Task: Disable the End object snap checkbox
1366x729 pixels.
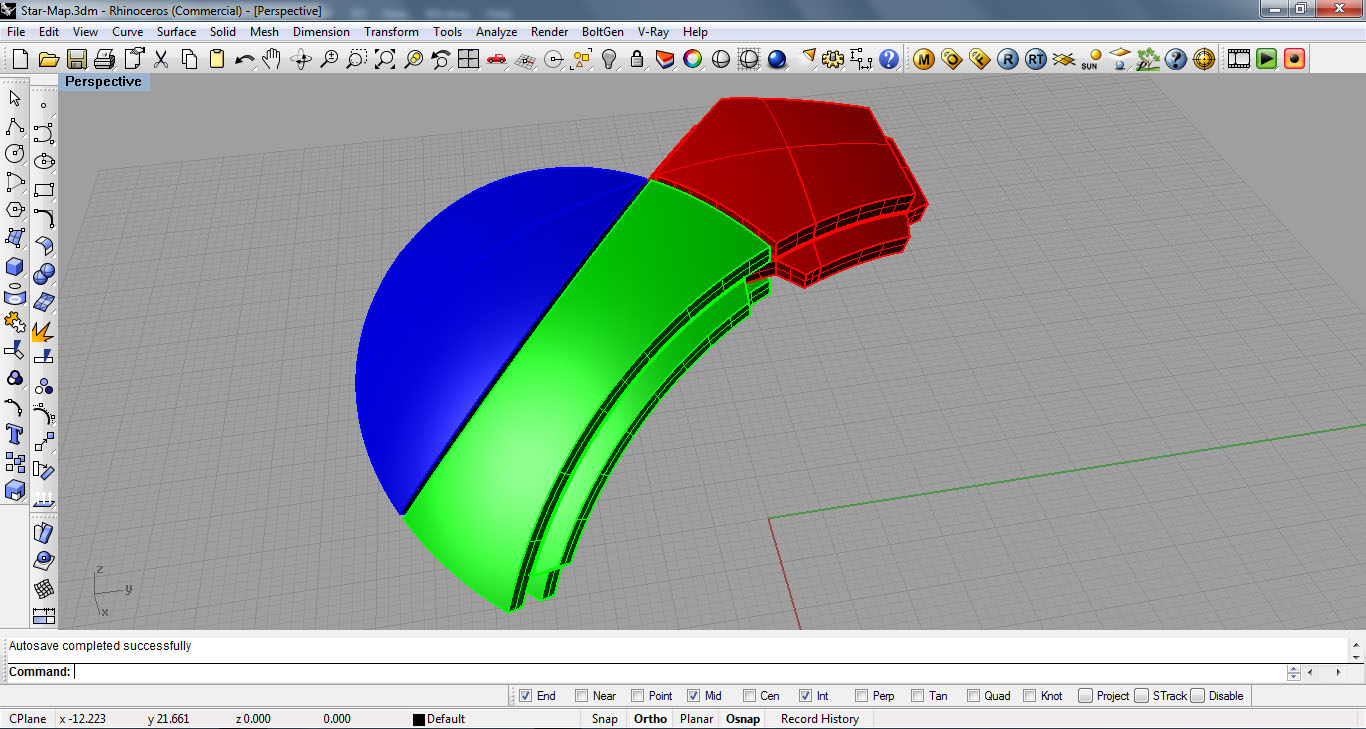Action: (525, 696)
